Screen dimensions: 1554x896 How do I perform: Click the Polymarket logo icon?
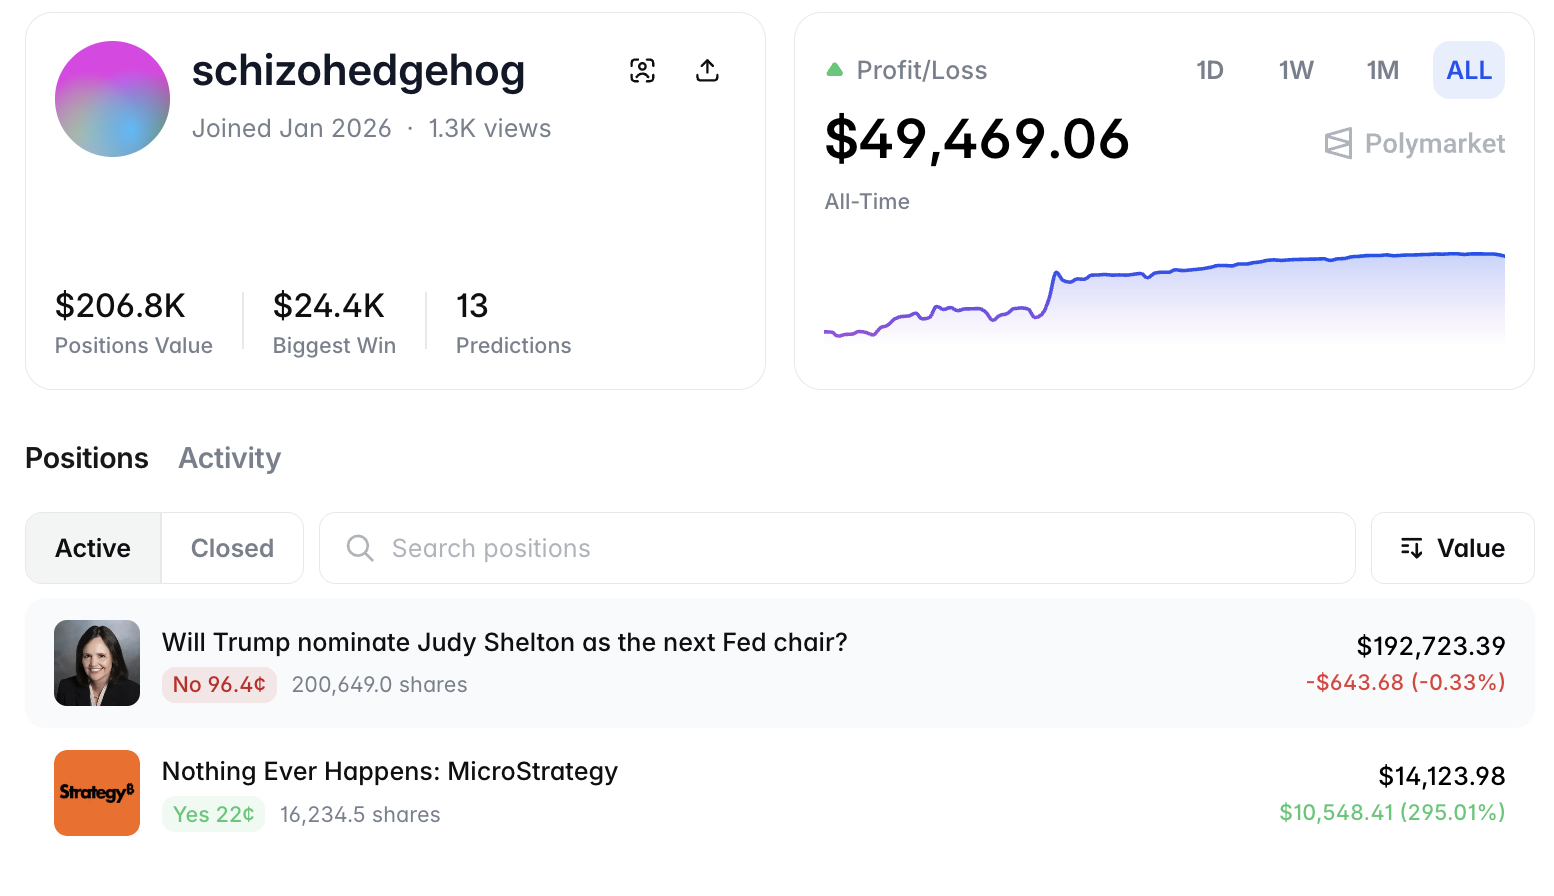1338,144
